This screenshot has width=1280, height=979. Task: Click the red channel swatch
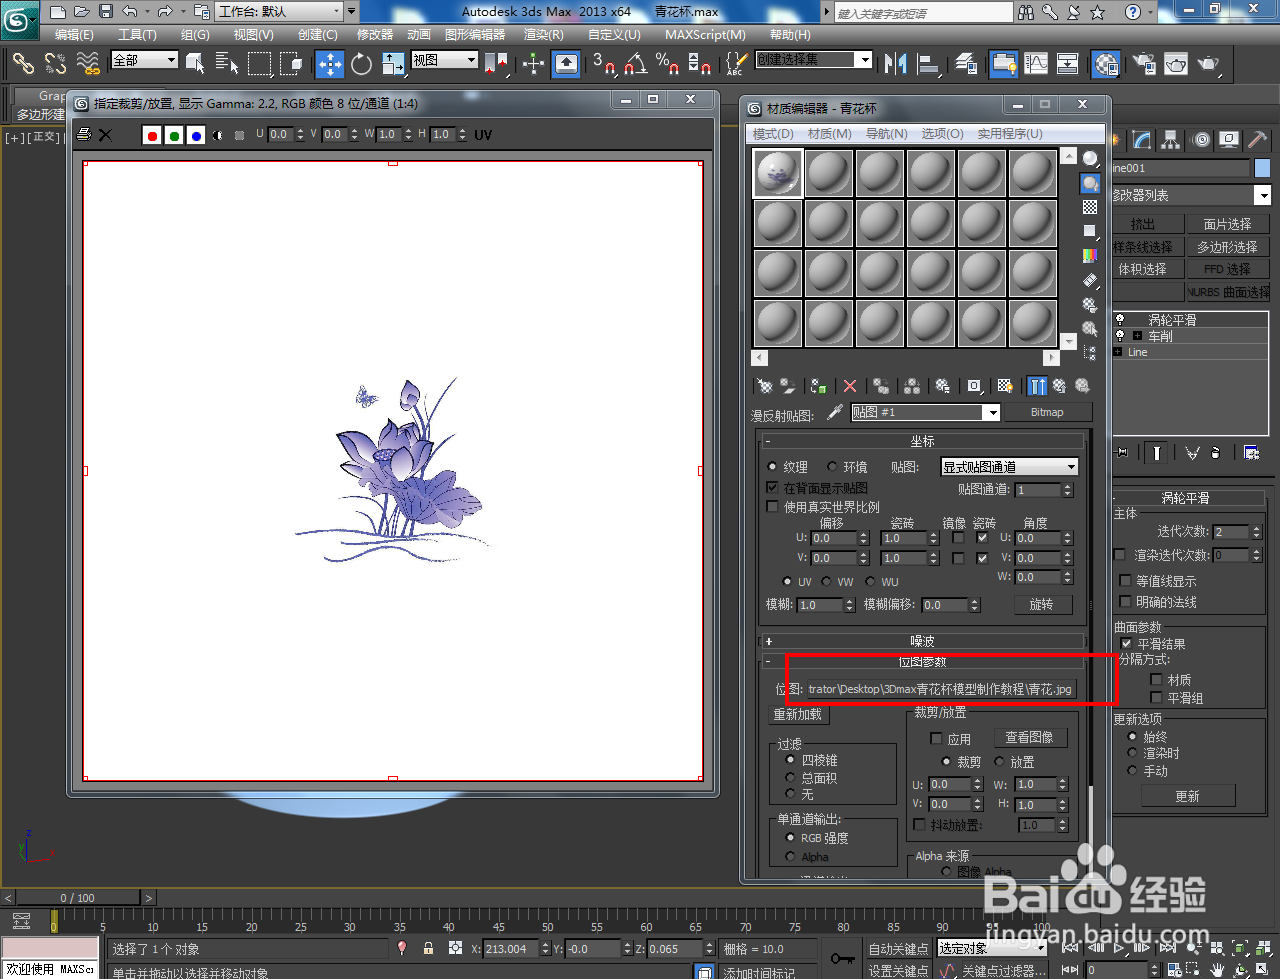pos(152,135)
